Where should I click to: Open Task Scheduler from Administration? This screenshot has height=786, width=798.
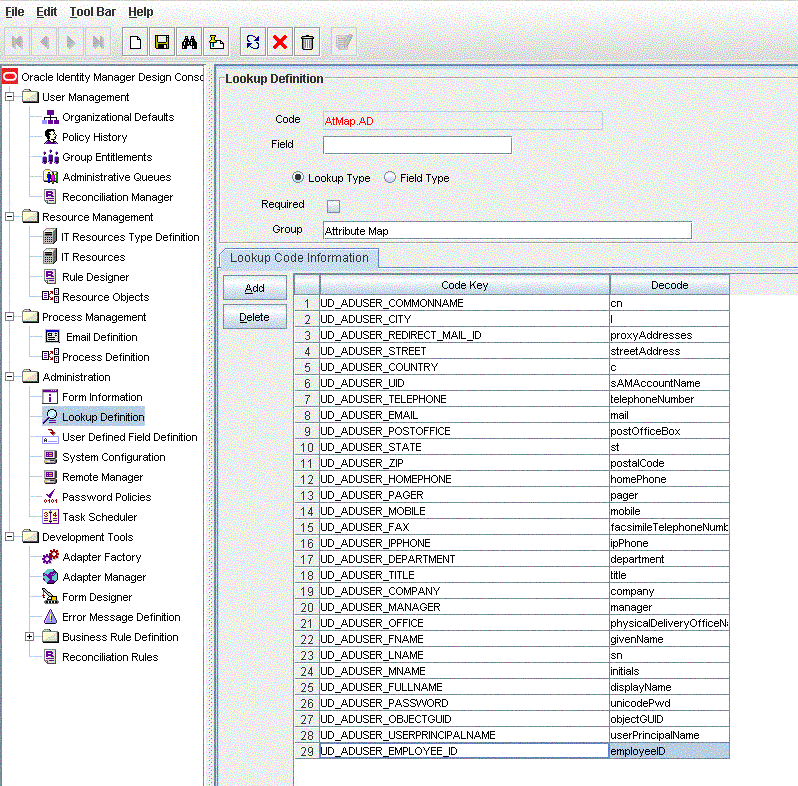[99, 517]
